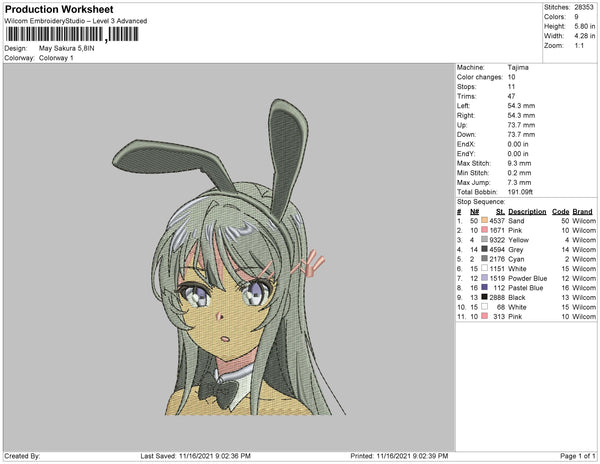Select the 'Powder Blue' description text

pyautogui.click(x=528, y=278)
